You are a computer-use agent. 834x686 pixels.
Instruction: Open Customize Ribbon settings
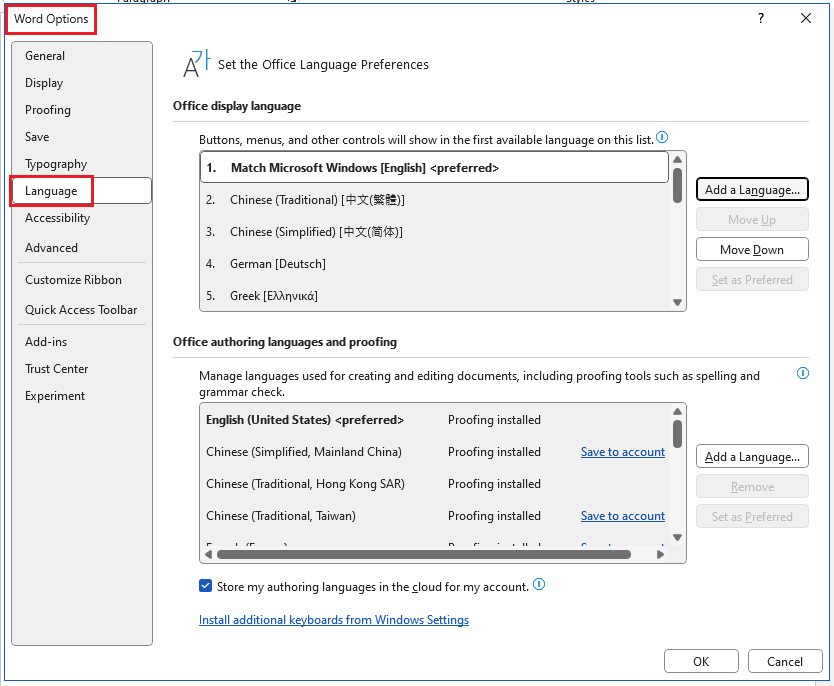click(81, 280)
